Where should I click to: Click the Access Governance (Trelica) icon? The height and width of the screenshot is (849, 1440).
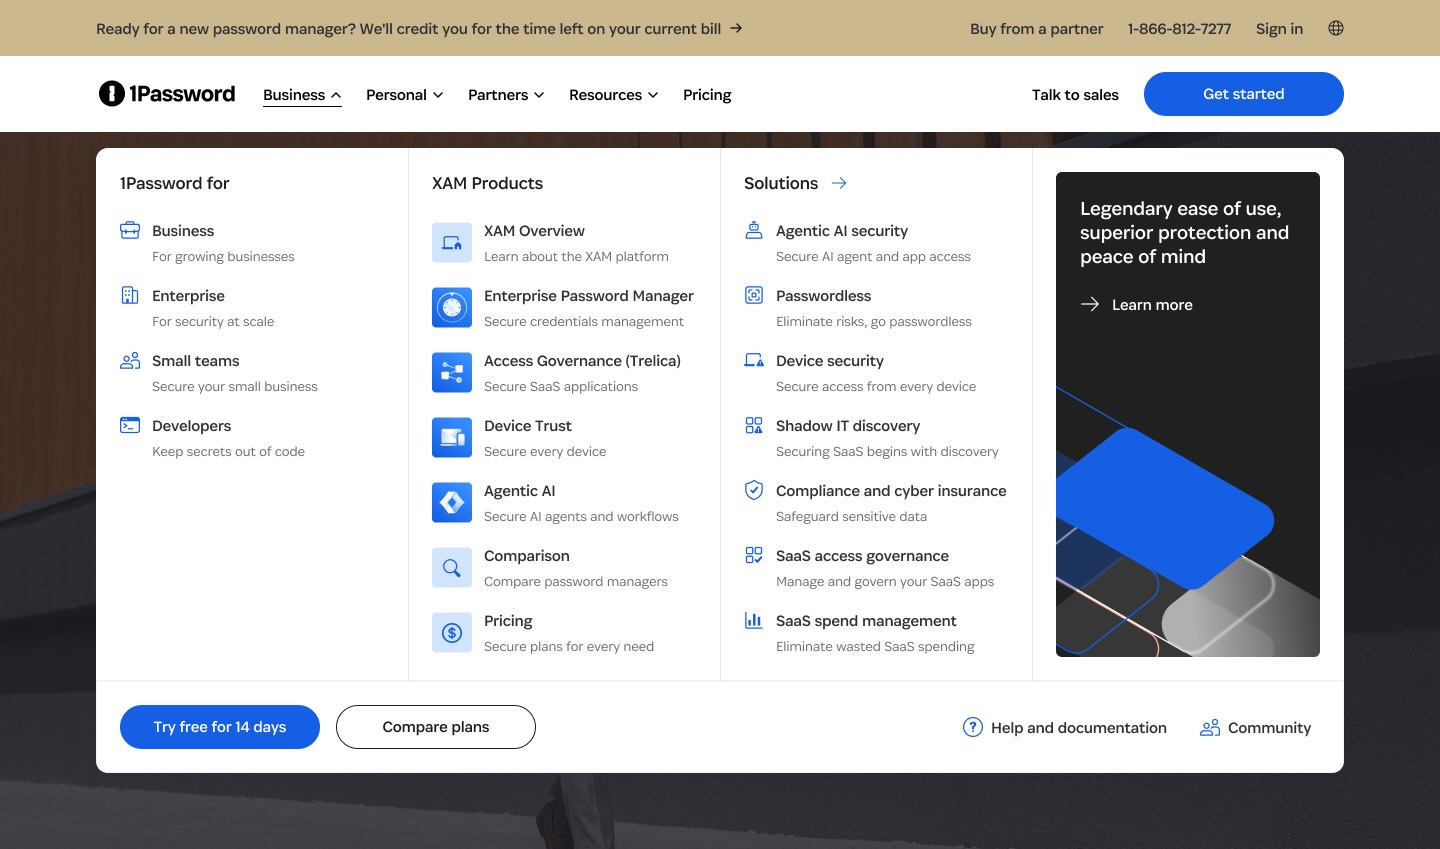pyautogui.click(x=452, y=373)
